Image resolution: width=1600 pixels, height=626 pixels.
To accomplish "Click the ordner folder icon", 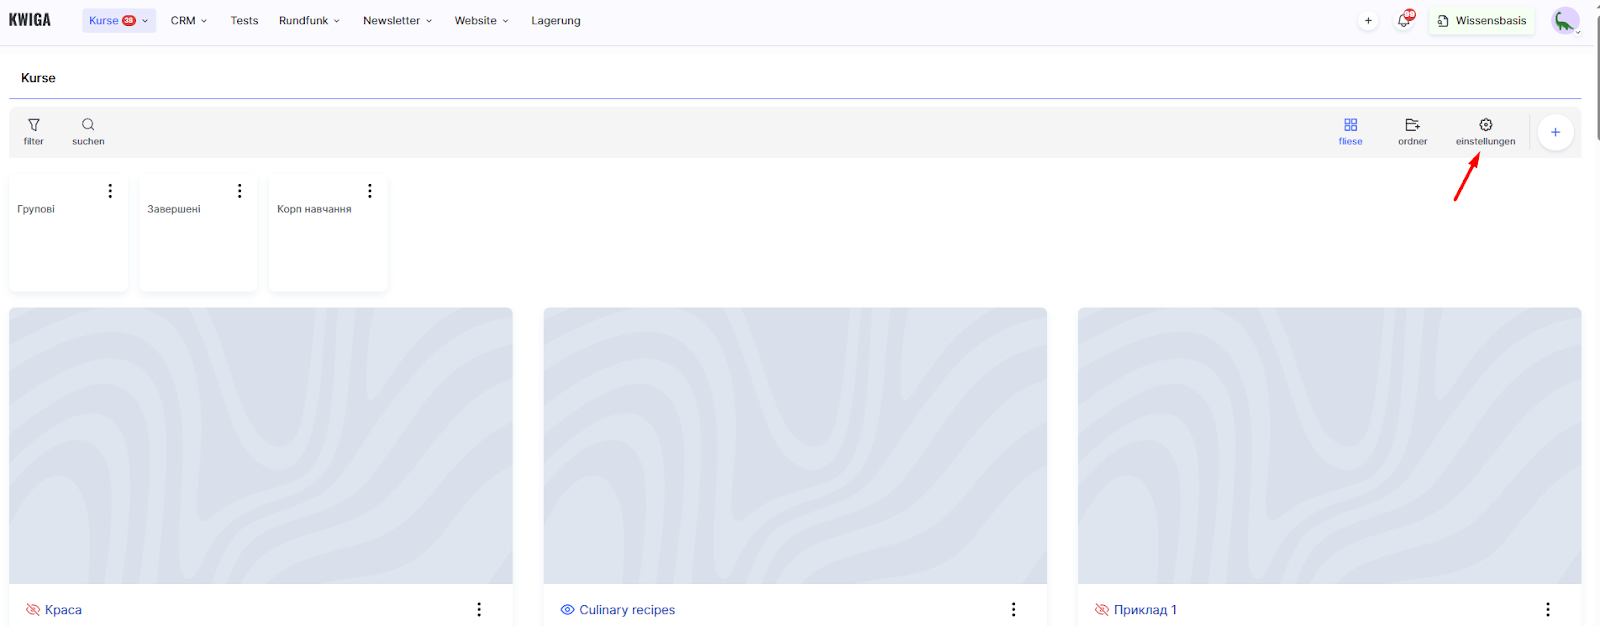I will click(x=1412, y=131).
